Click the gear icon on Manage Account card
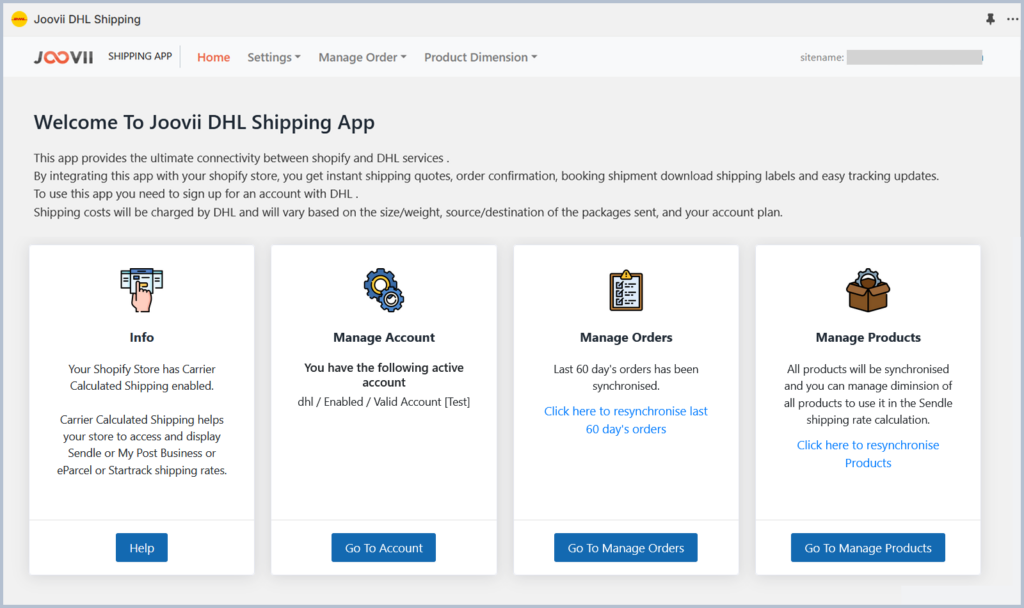Viewport: 1024px width, 608px height. pyautogui.click(x=383, y=290)
